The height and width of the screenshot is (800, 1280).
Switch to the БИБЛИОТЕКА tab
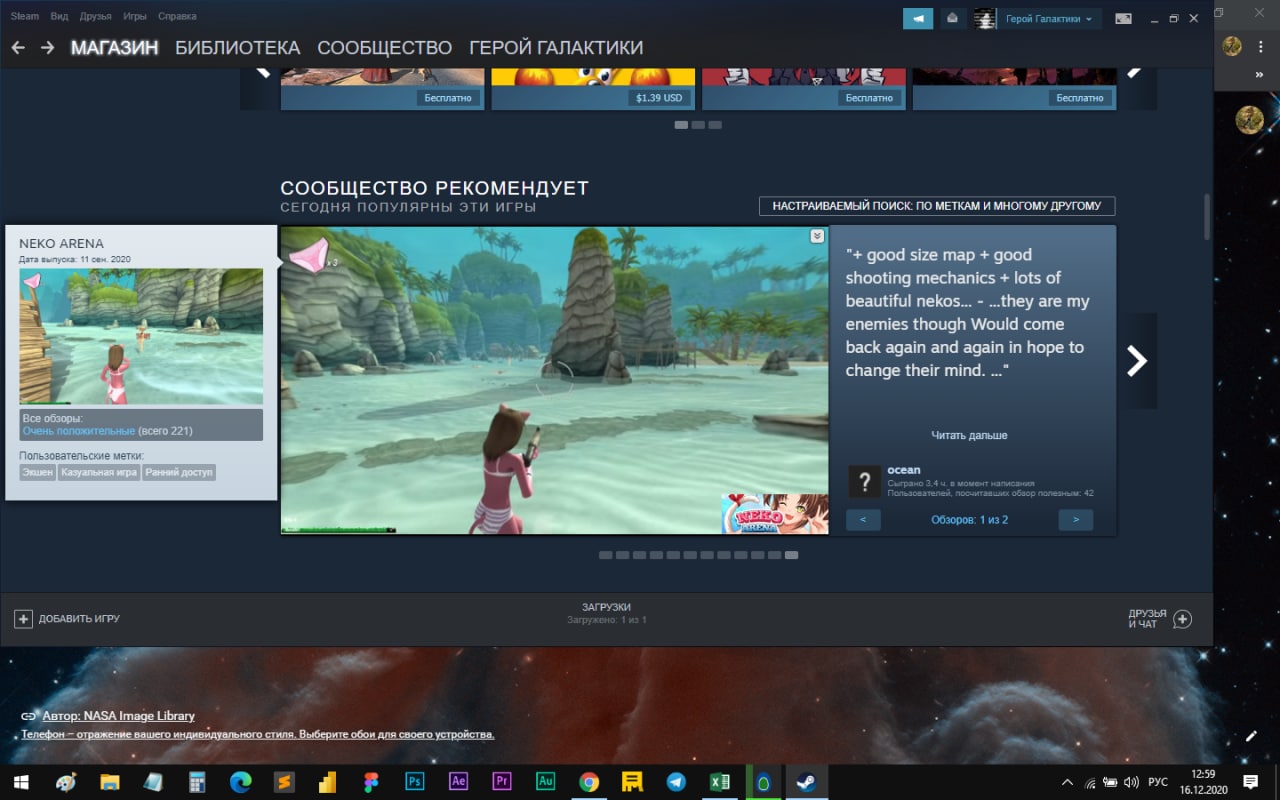237,48
